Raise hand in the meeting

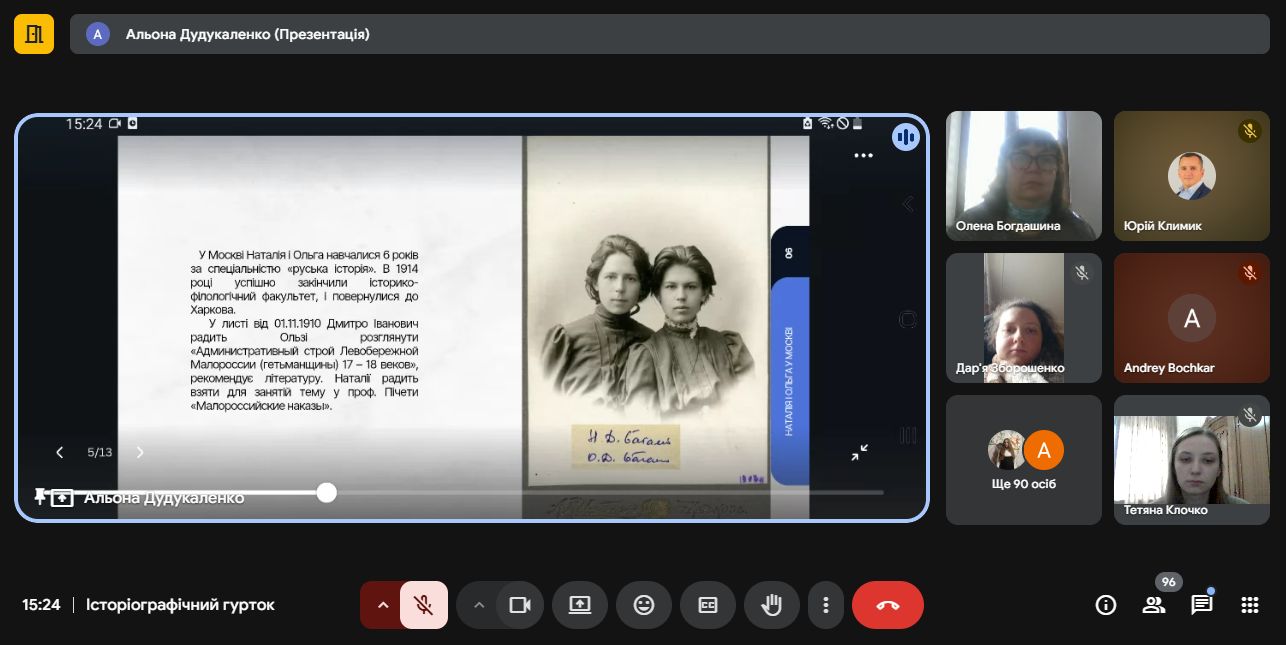771,605
